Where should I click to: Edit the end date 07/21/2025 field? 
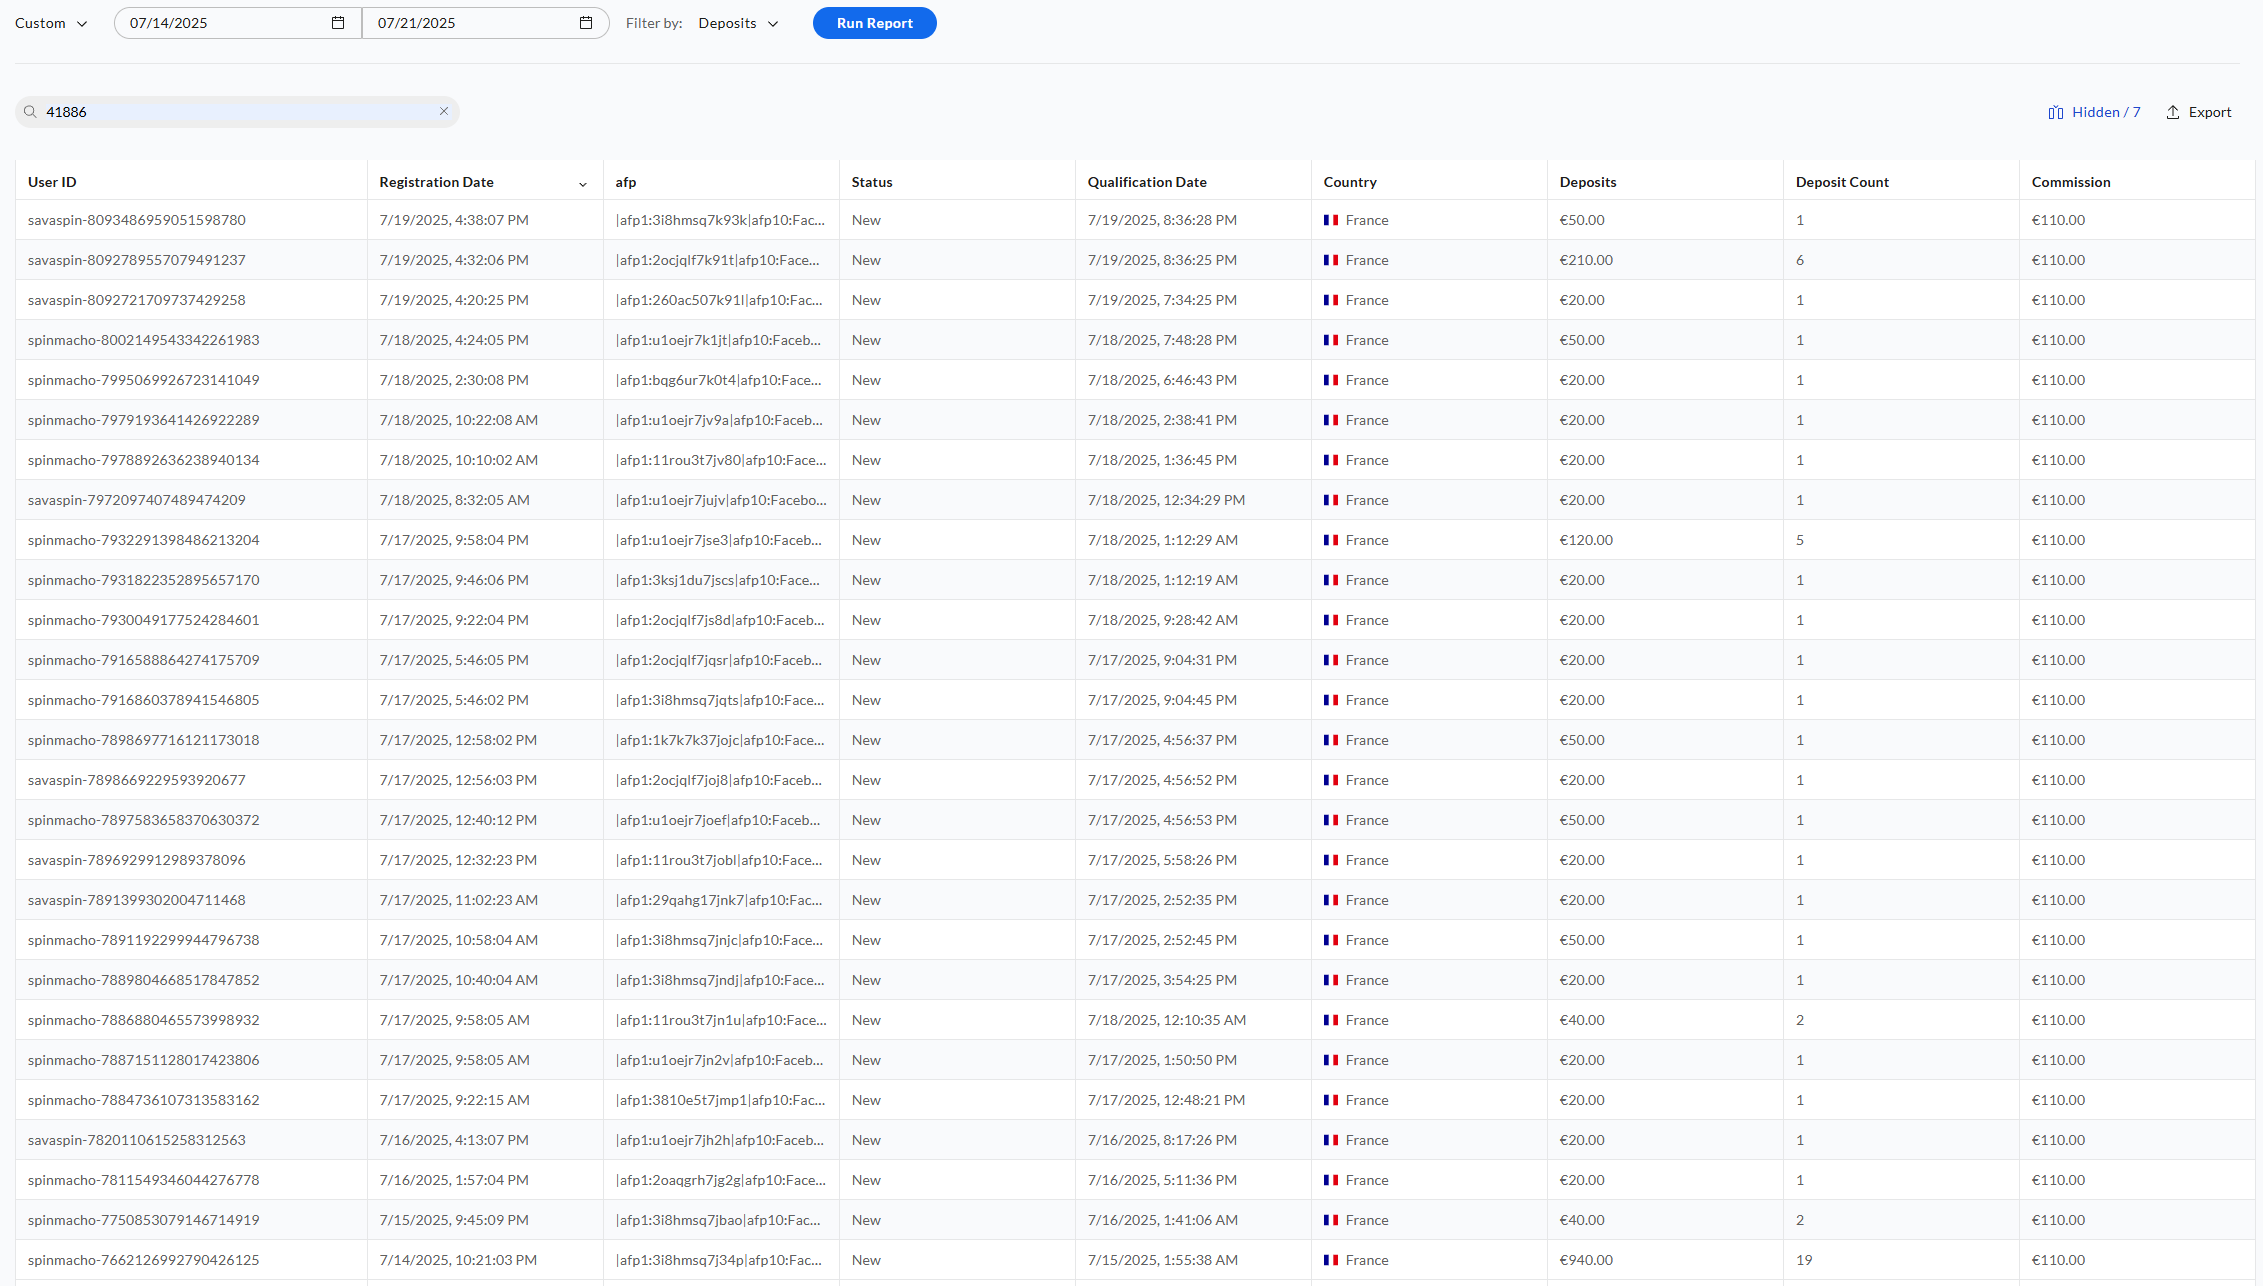(486, 23)
